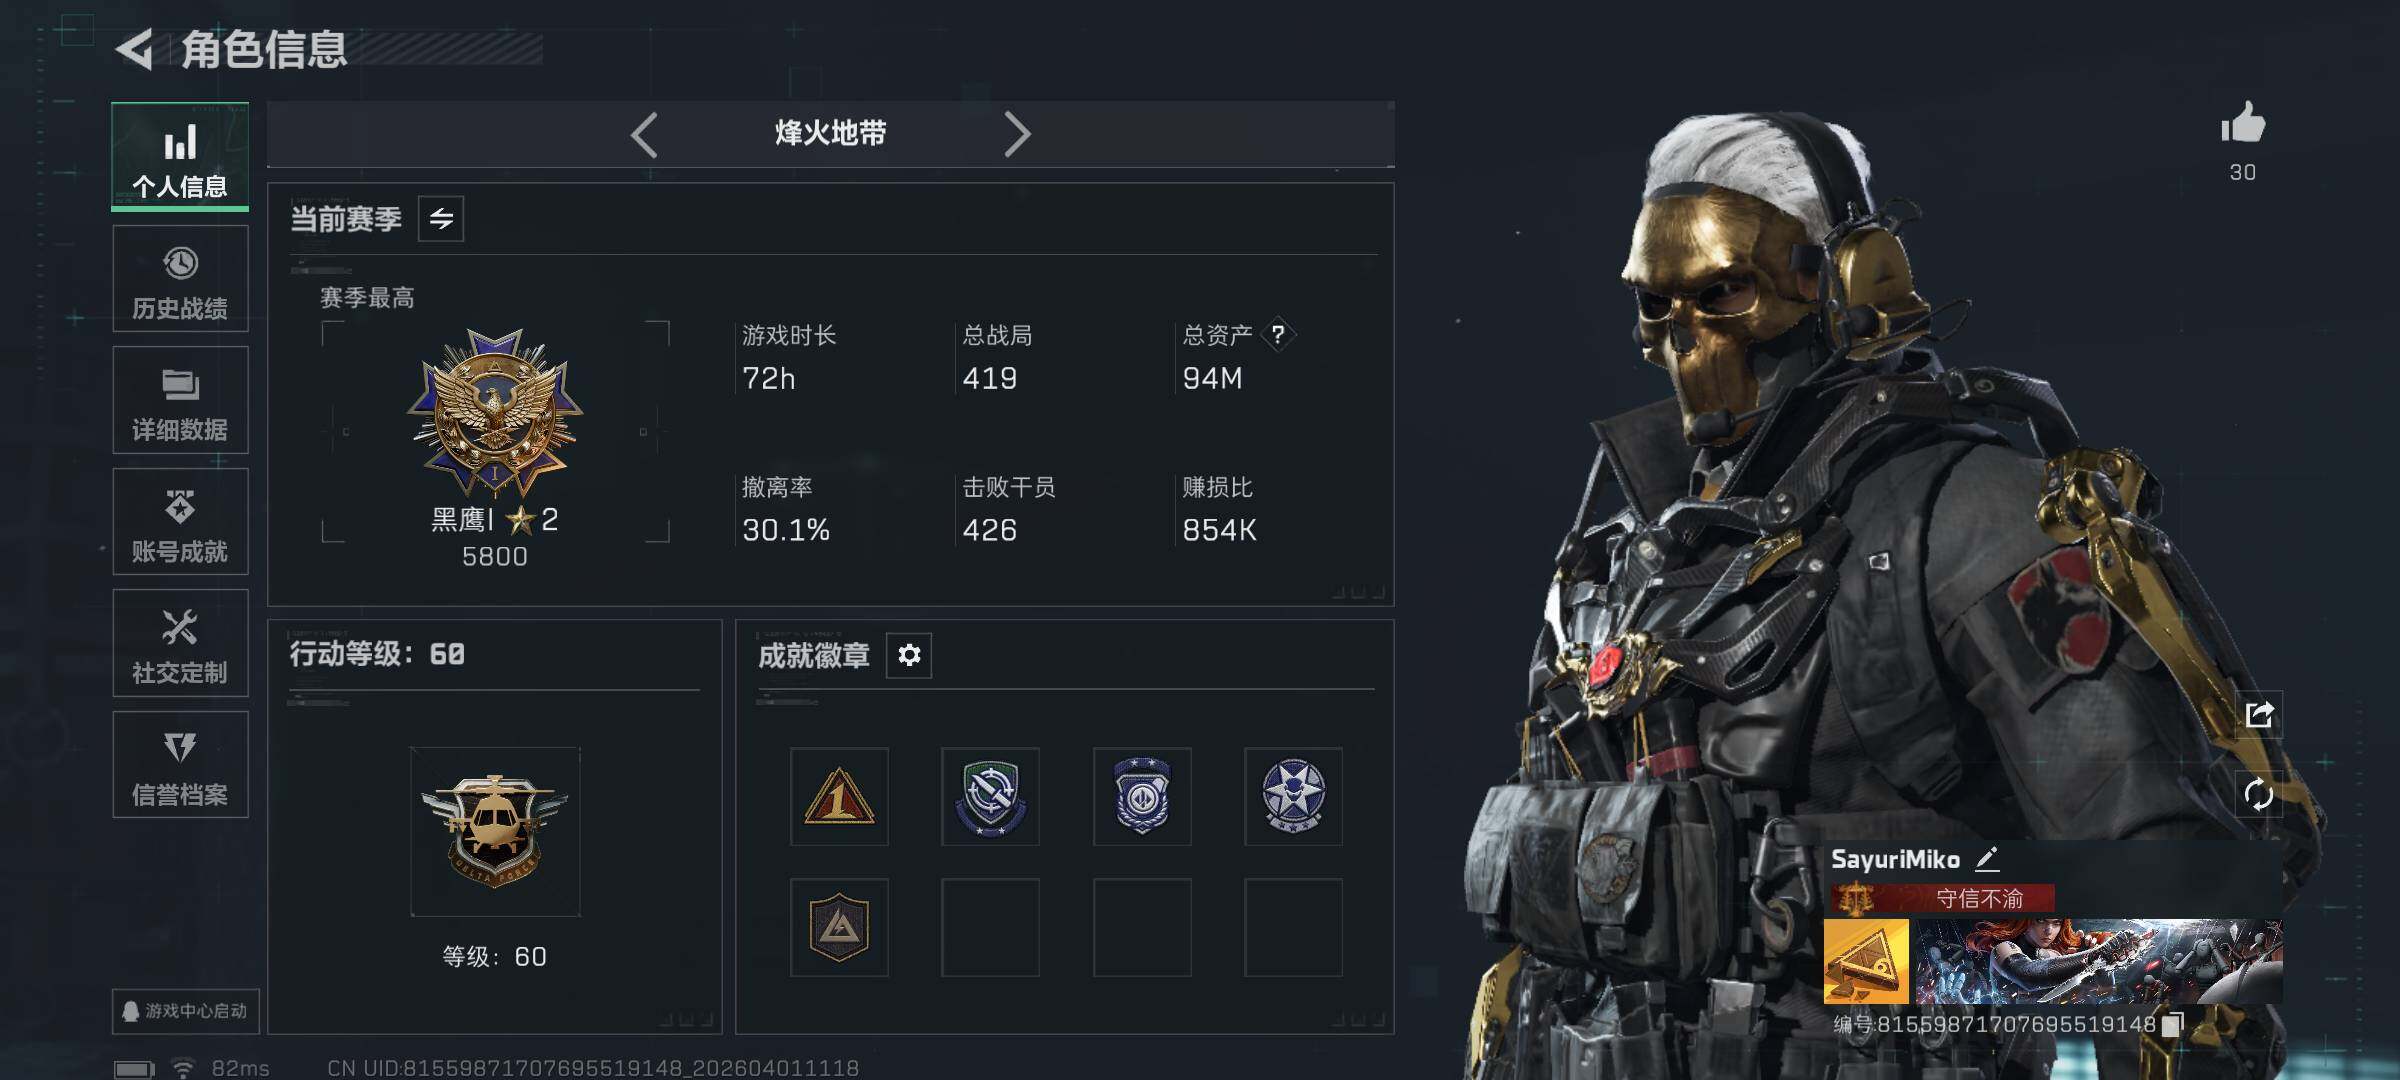The height and width of the screenshot is (1080, 2400).
Task: Edit the SayuriMiko name with pencil icon
Action: [x=1987, y=859]
